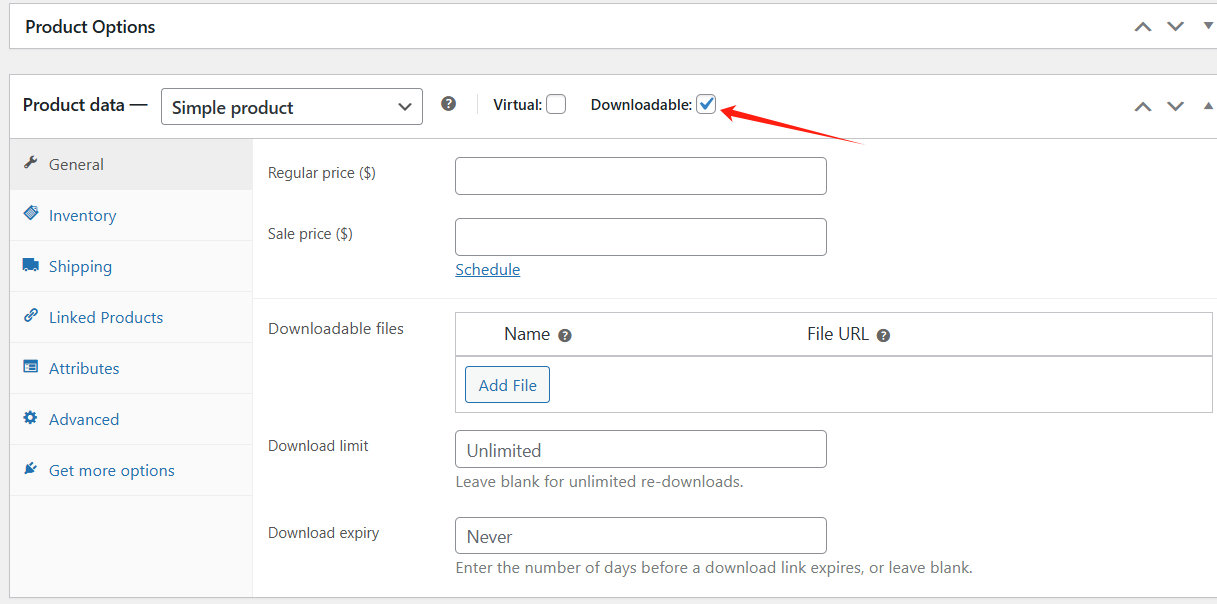Collapse the Product data panel

click(1208, 106)
